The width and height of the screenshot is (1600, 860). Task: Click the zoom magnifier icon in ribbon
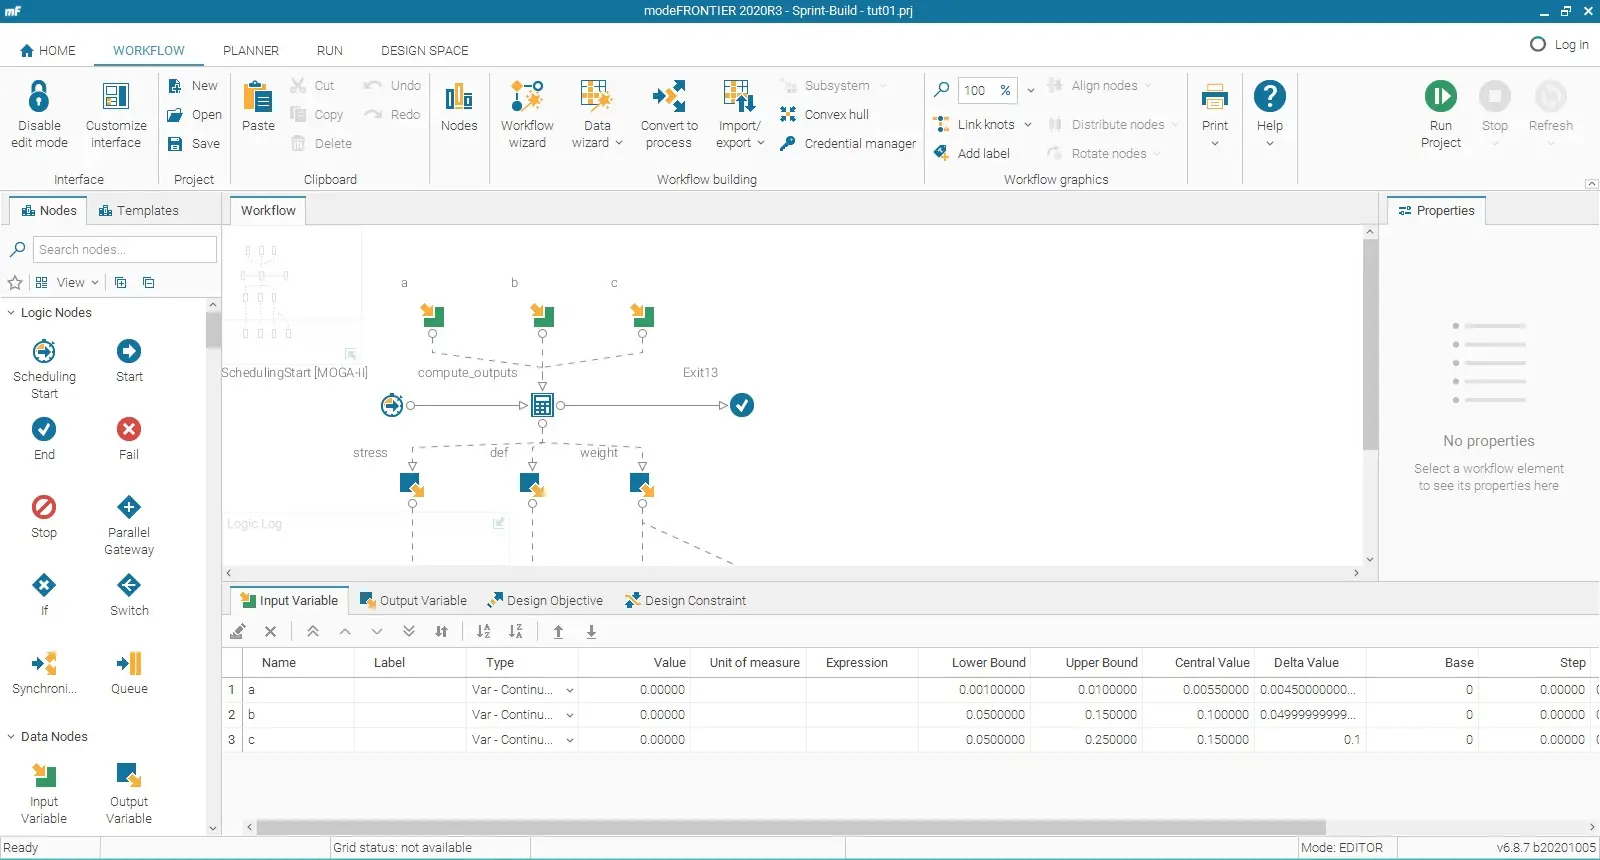pos(941,90)
